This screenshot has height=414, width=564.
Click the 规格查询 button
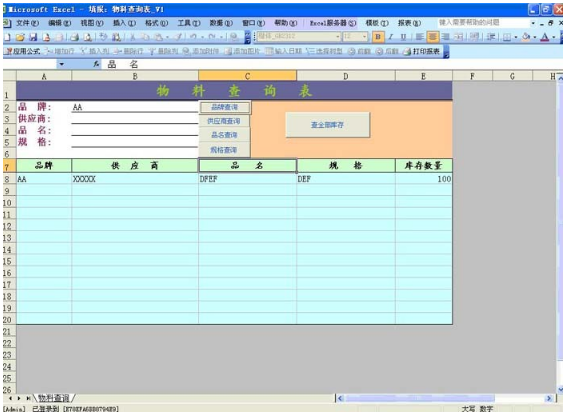click(x=224, y=150)
